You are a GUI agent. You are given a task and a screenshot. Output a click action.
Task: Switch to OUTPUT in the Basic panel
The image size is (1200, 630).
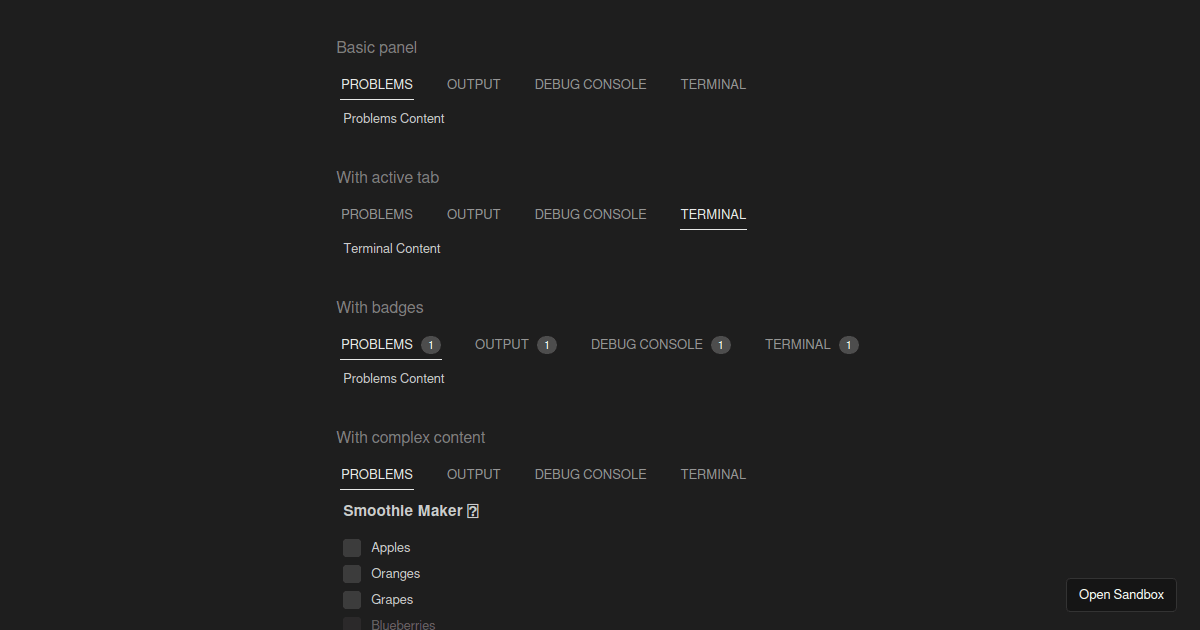click(473, 84)
